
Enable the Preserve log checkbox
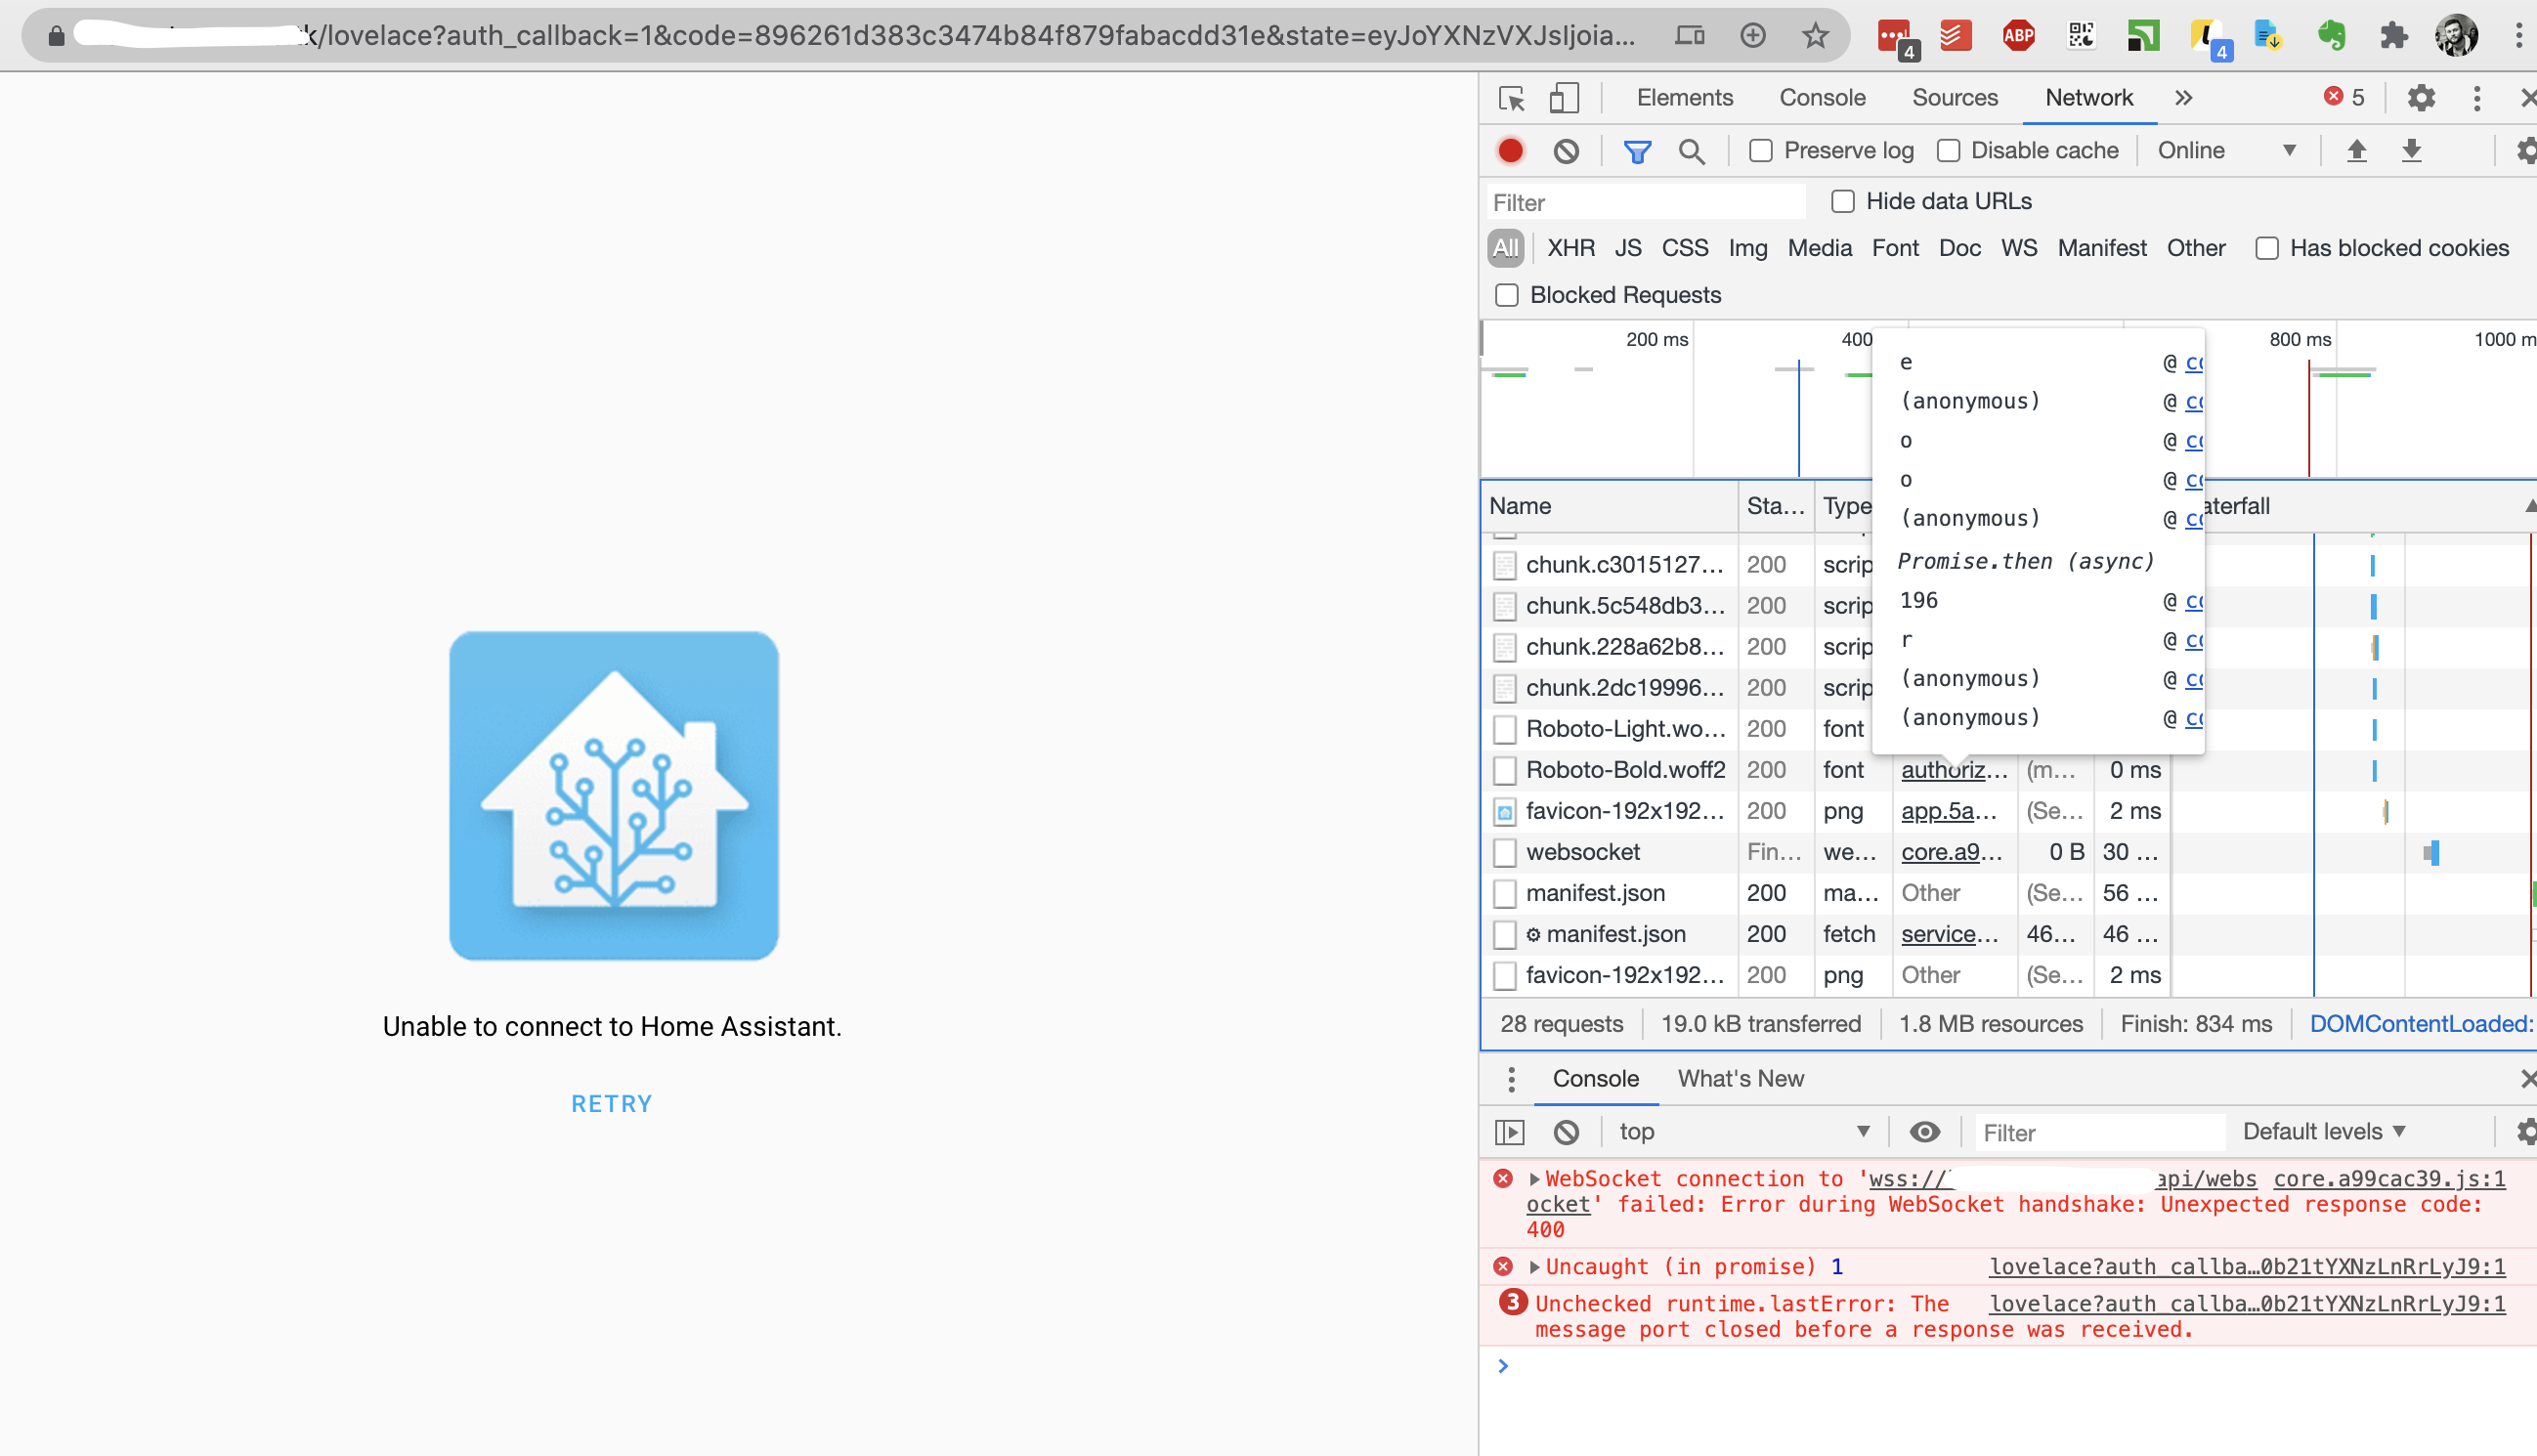pyautogui.click(x=1761, y=151)
